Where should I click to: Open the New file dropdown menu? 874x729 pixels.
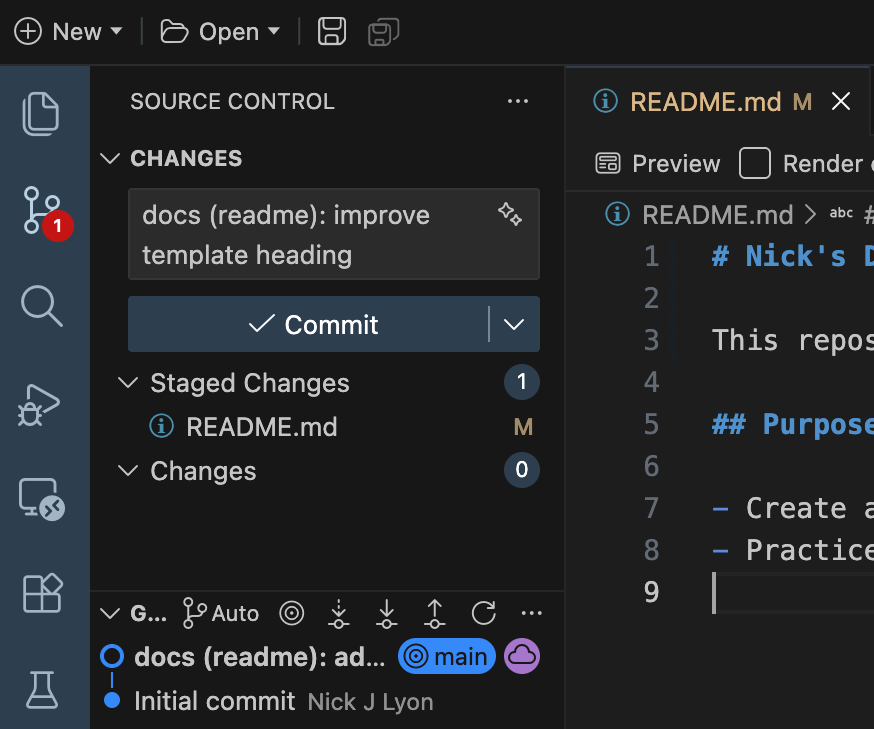coord(68,32)
